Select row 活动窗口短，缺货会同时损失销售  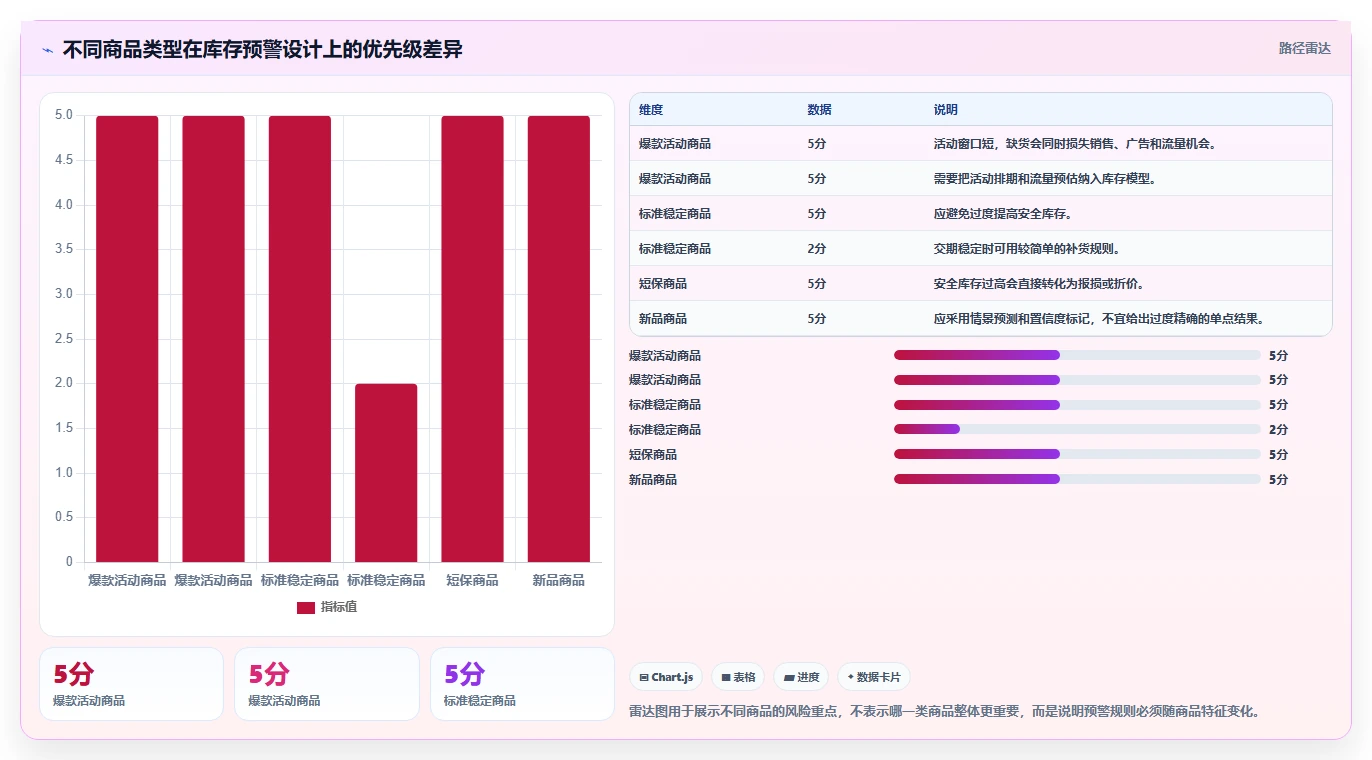[x=980, y=144]
